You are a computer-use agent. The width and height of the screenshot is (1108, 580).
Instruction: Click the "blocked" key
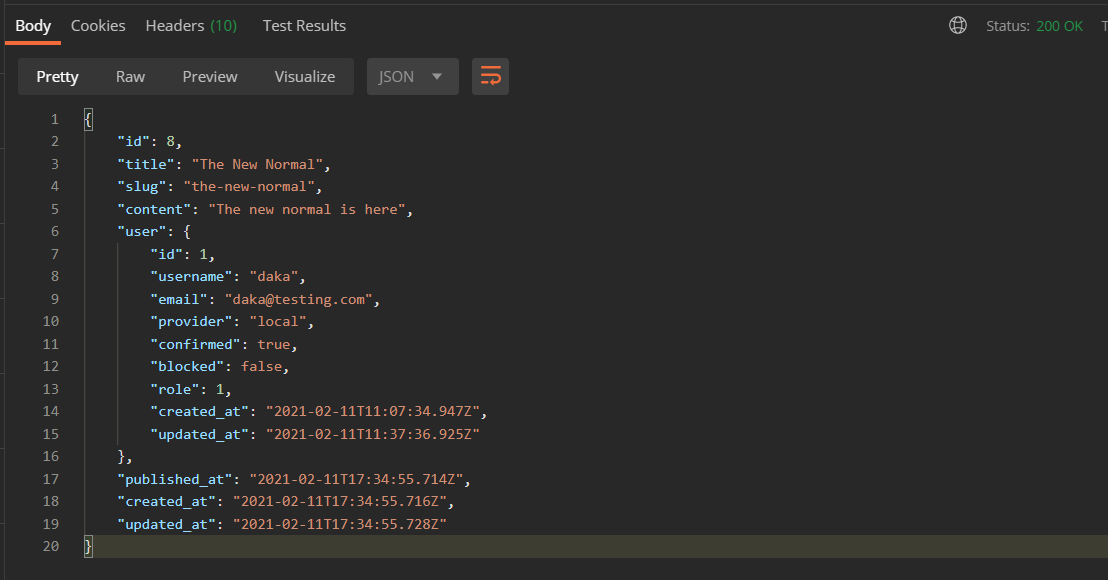click(x=187, y=367)
